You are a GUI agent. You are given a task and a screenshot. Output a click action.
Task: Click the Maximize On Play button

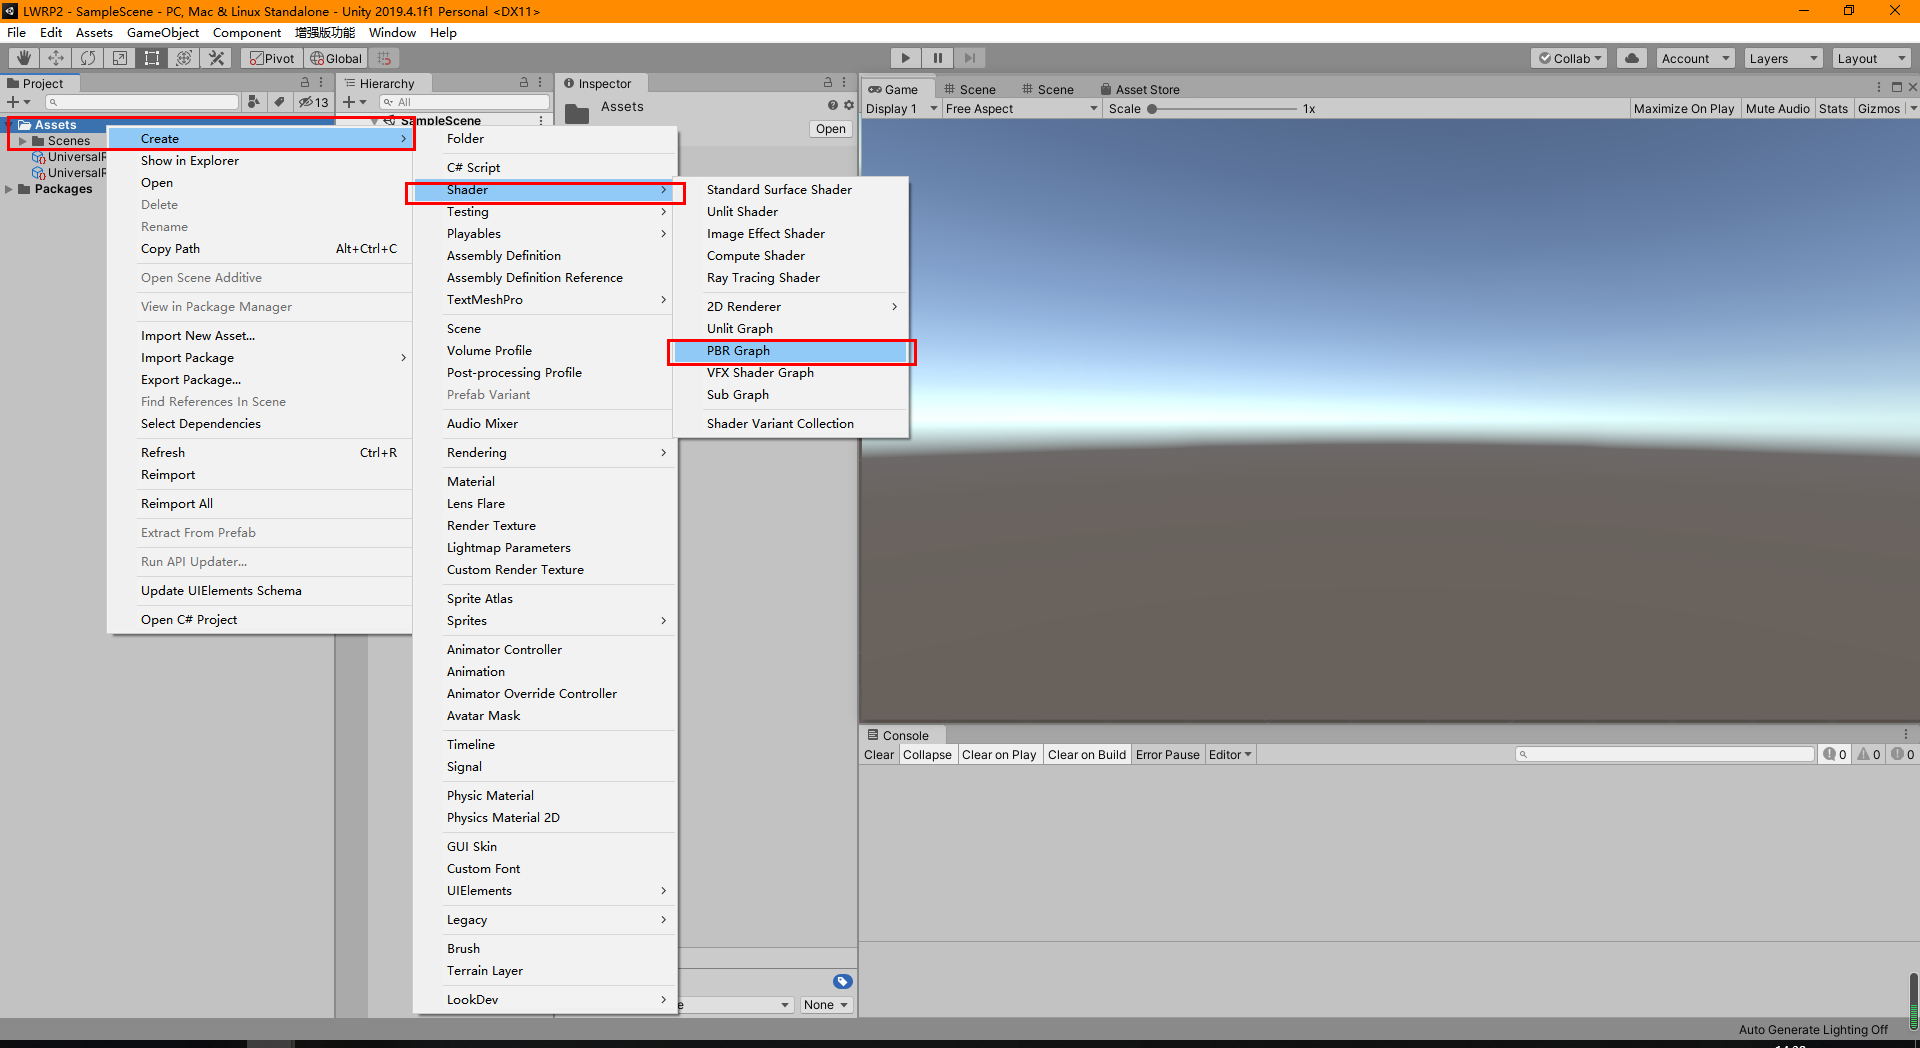pos(1684,108)
